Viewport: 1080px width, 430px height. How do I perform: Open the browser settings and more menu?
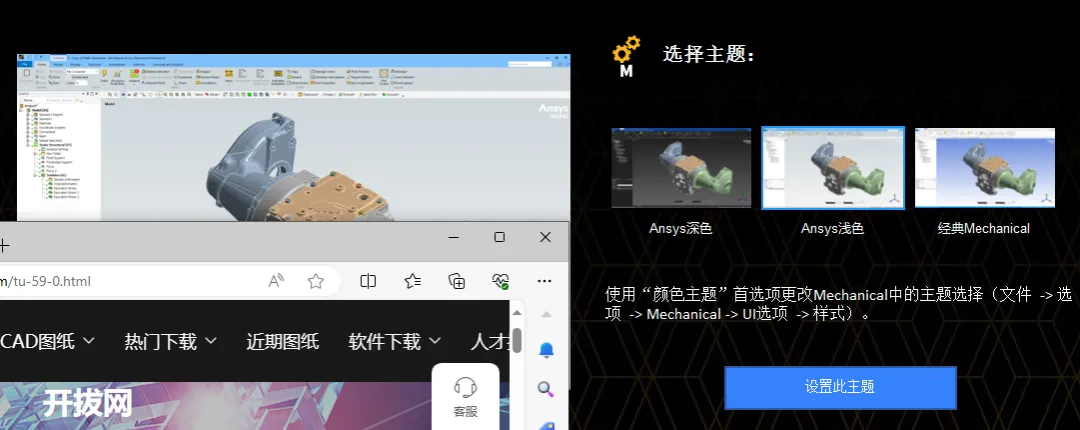click(x=544, y=281)
